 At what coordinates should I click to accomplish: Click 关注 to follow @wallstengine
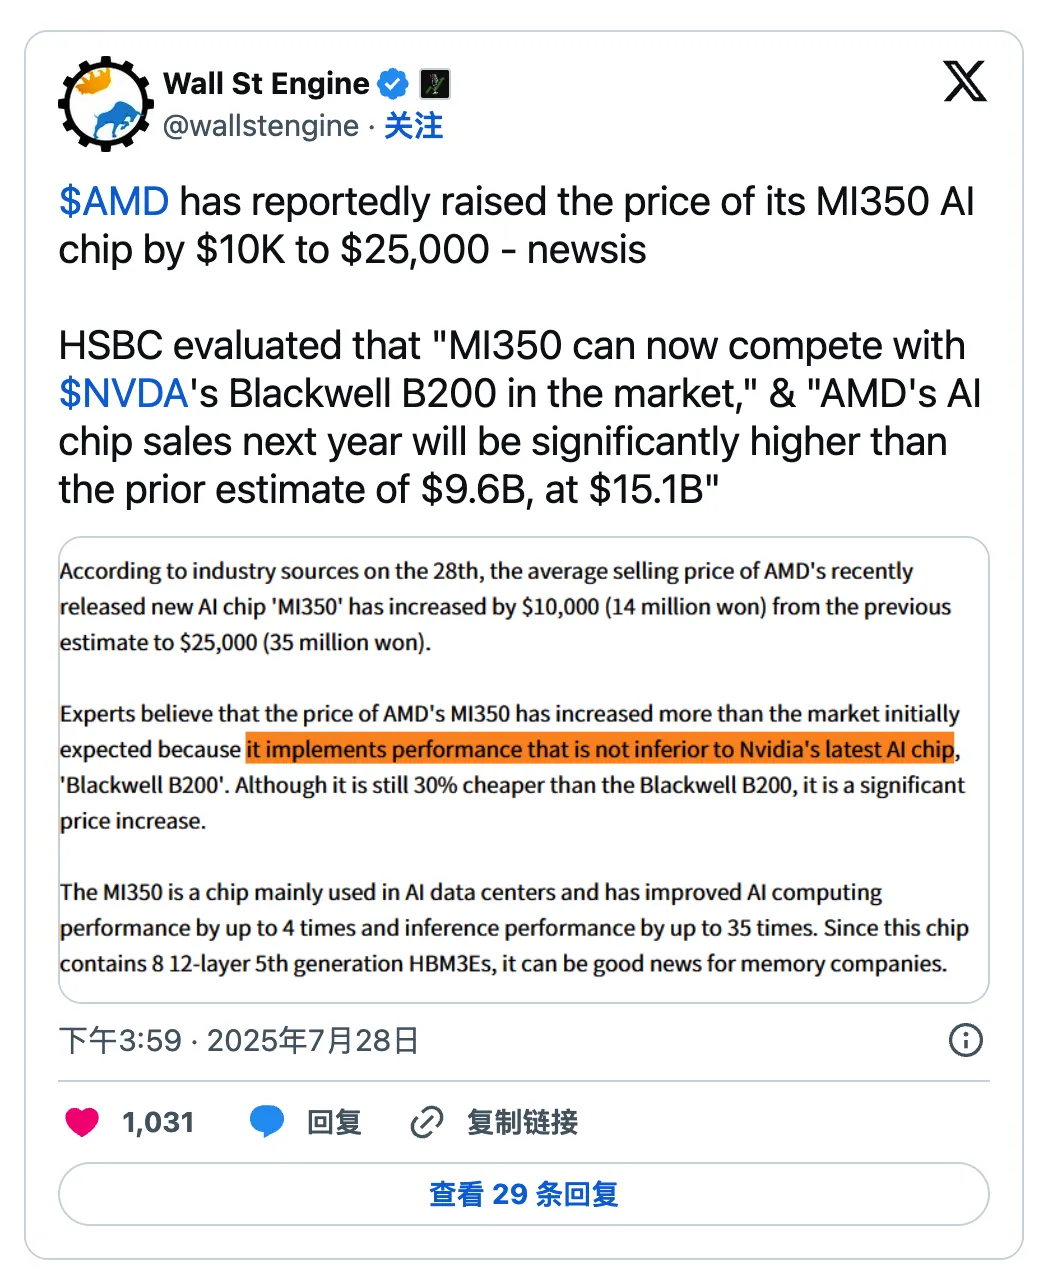[414, 126]
